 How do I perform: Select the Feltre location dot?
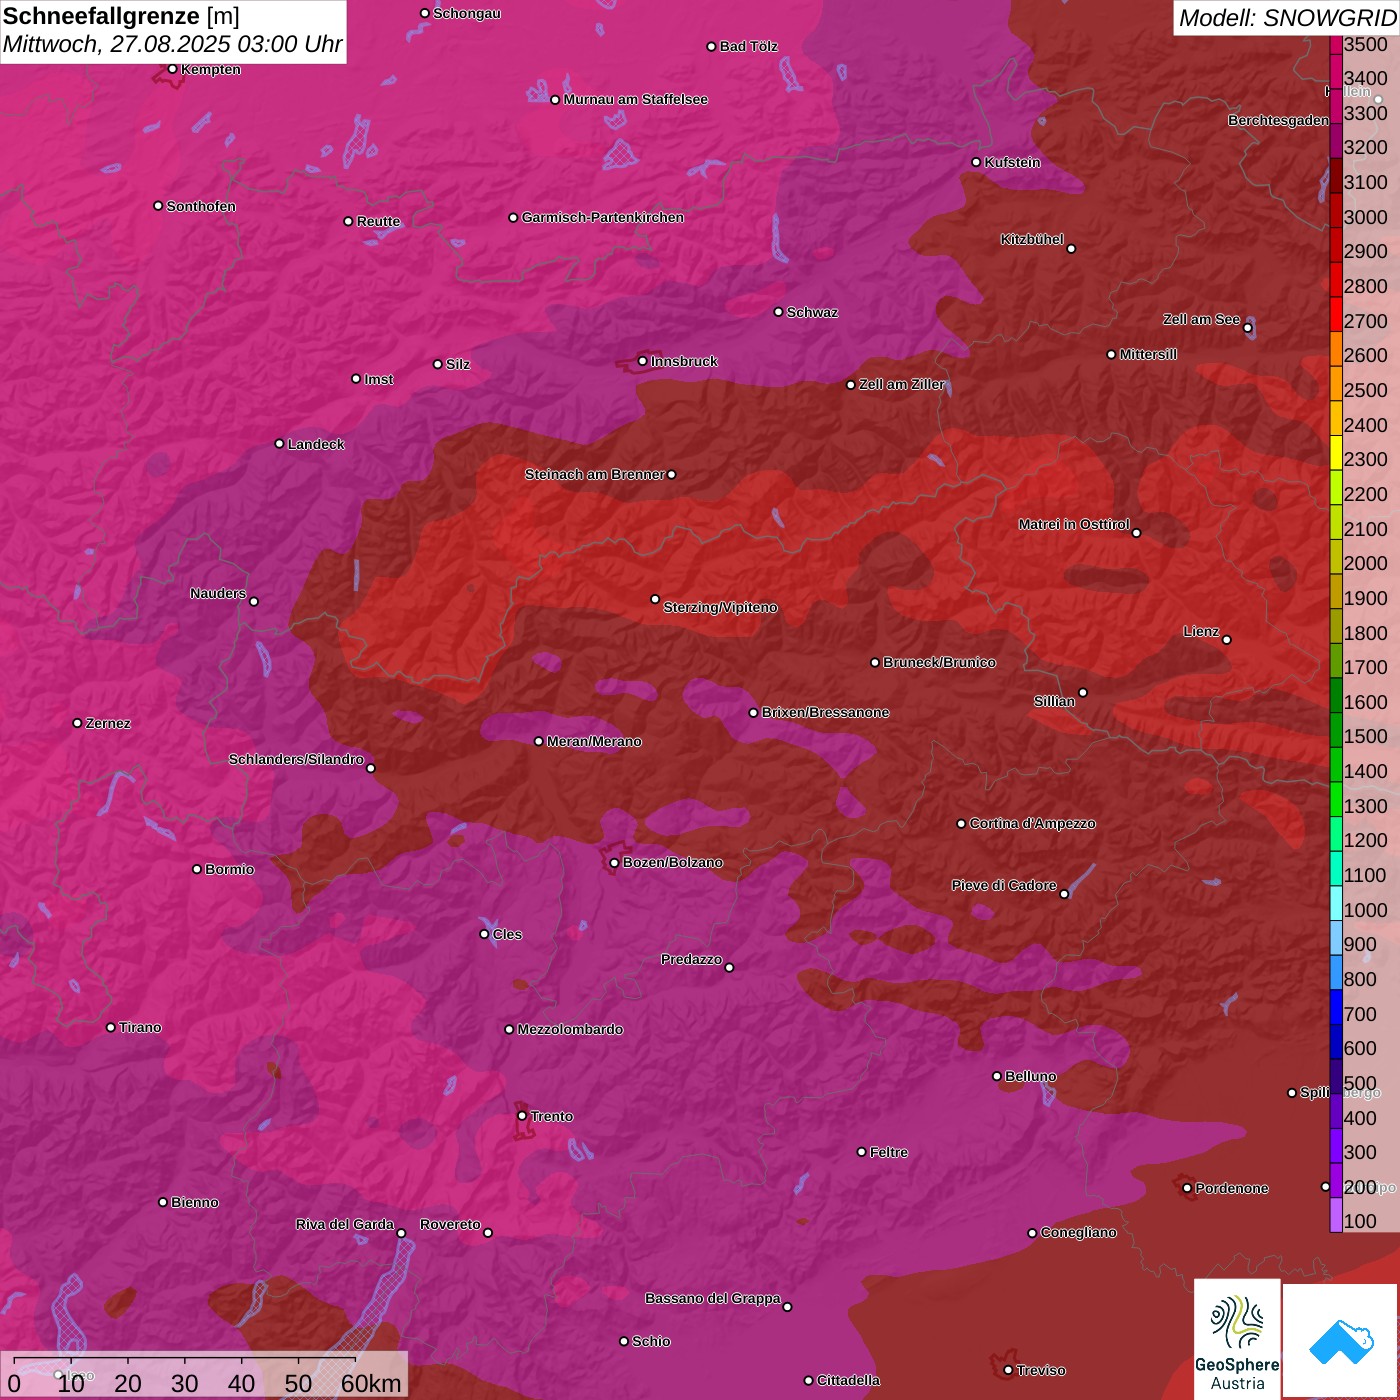[861, 1152]
